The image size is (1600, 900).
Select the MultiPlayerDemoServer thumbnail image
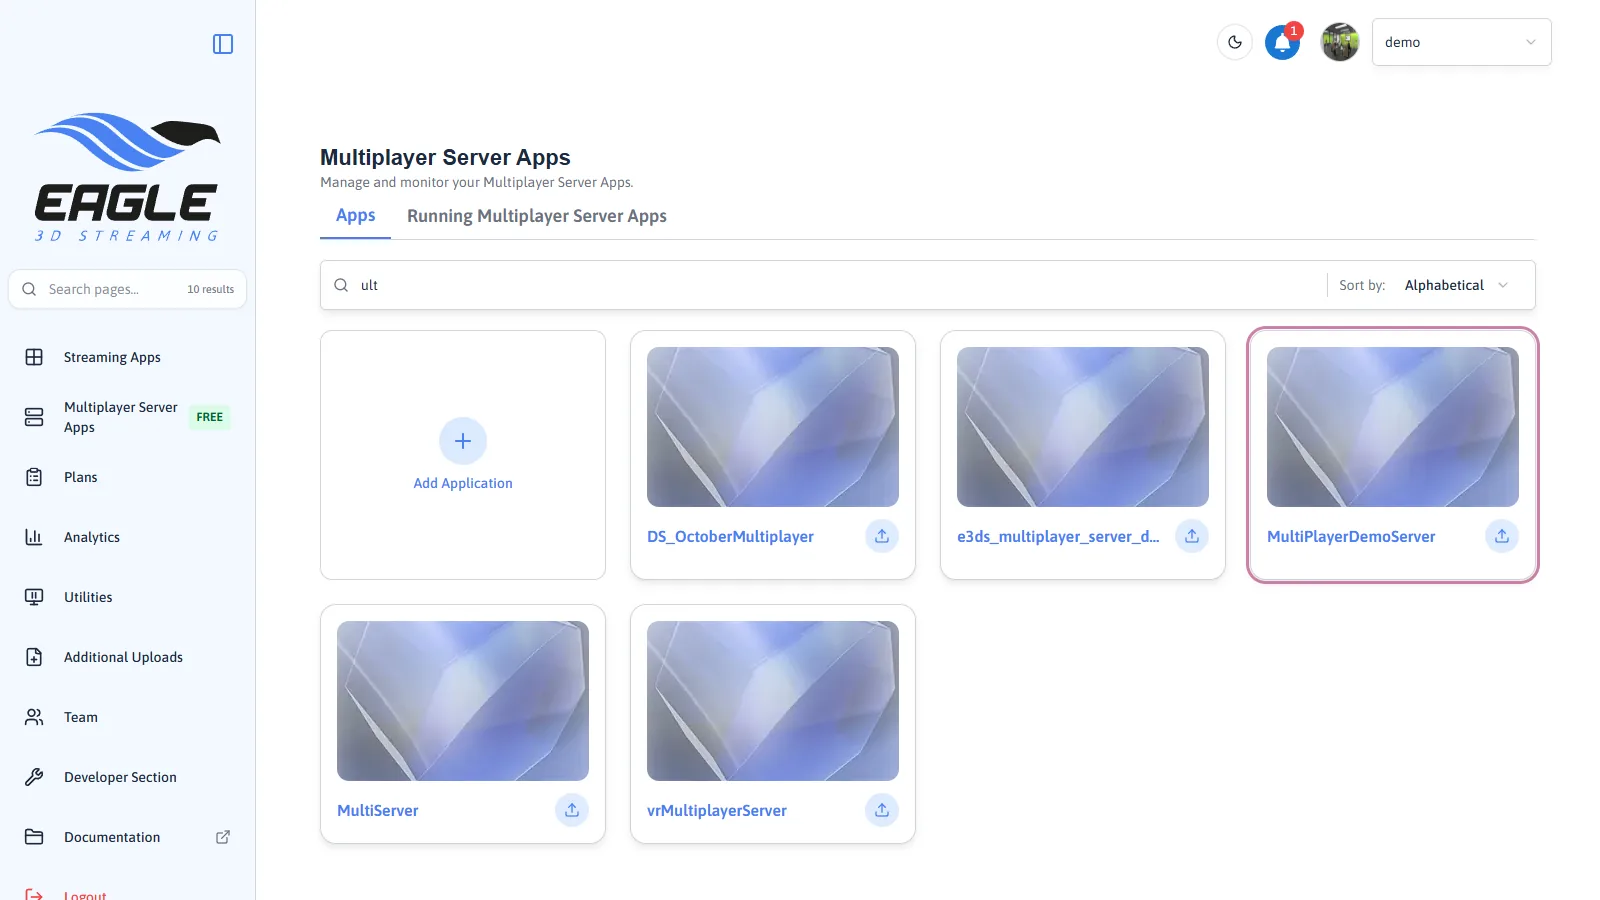1393,427
